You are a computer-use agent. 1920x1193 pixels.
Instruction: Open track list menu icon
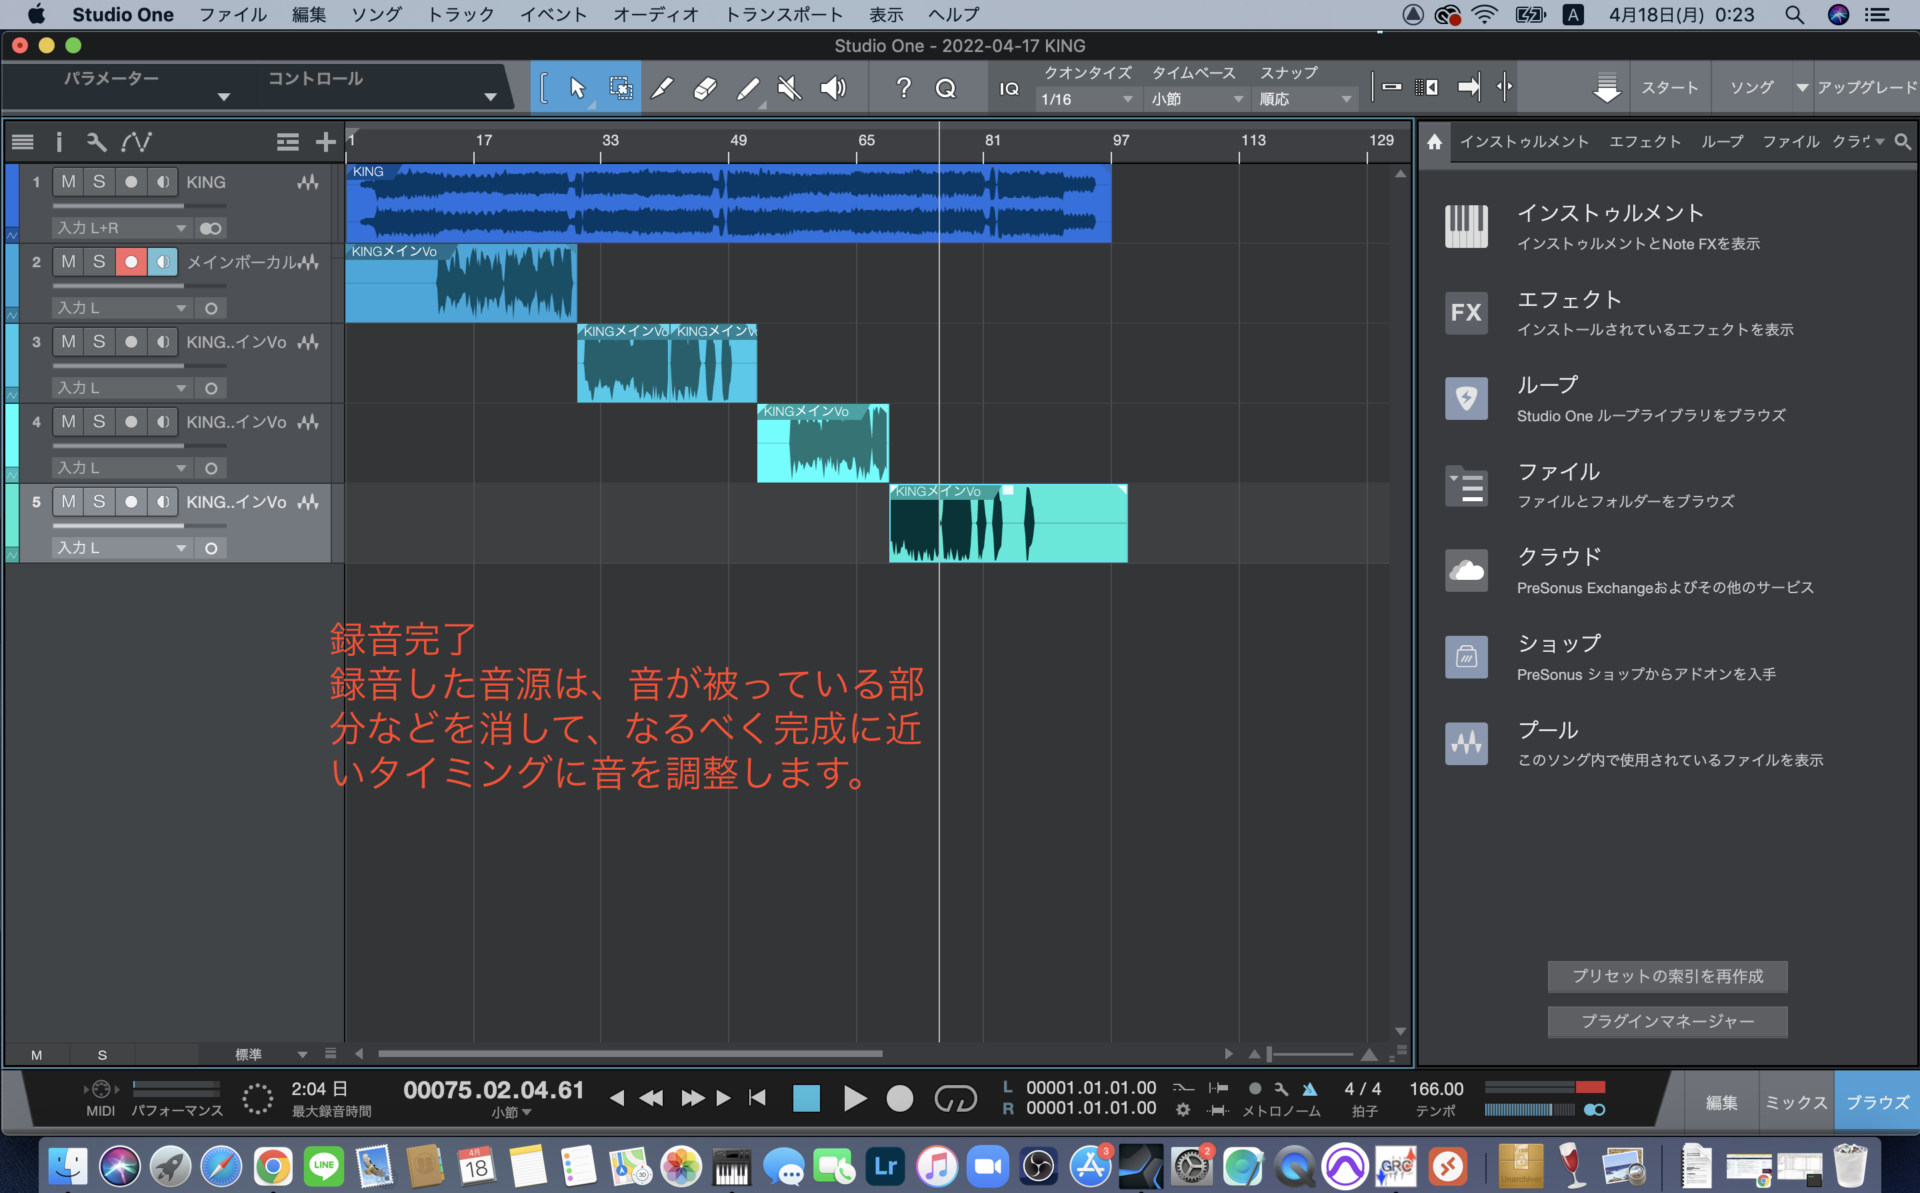coord(23,142)
